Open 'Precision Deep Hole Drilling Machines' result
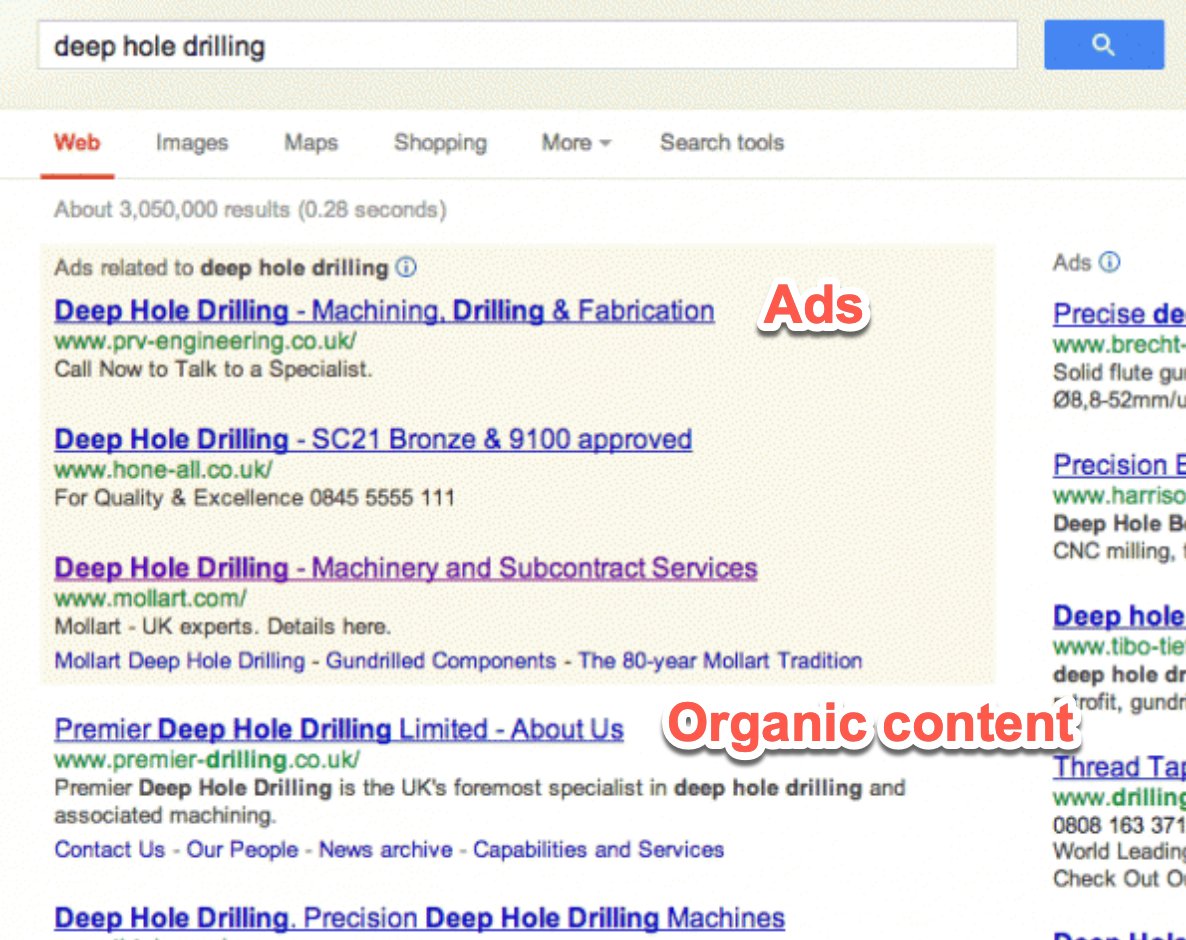The height and width of the screenshot is (940, 1186). pyautogui.click(x=420, y=917)
